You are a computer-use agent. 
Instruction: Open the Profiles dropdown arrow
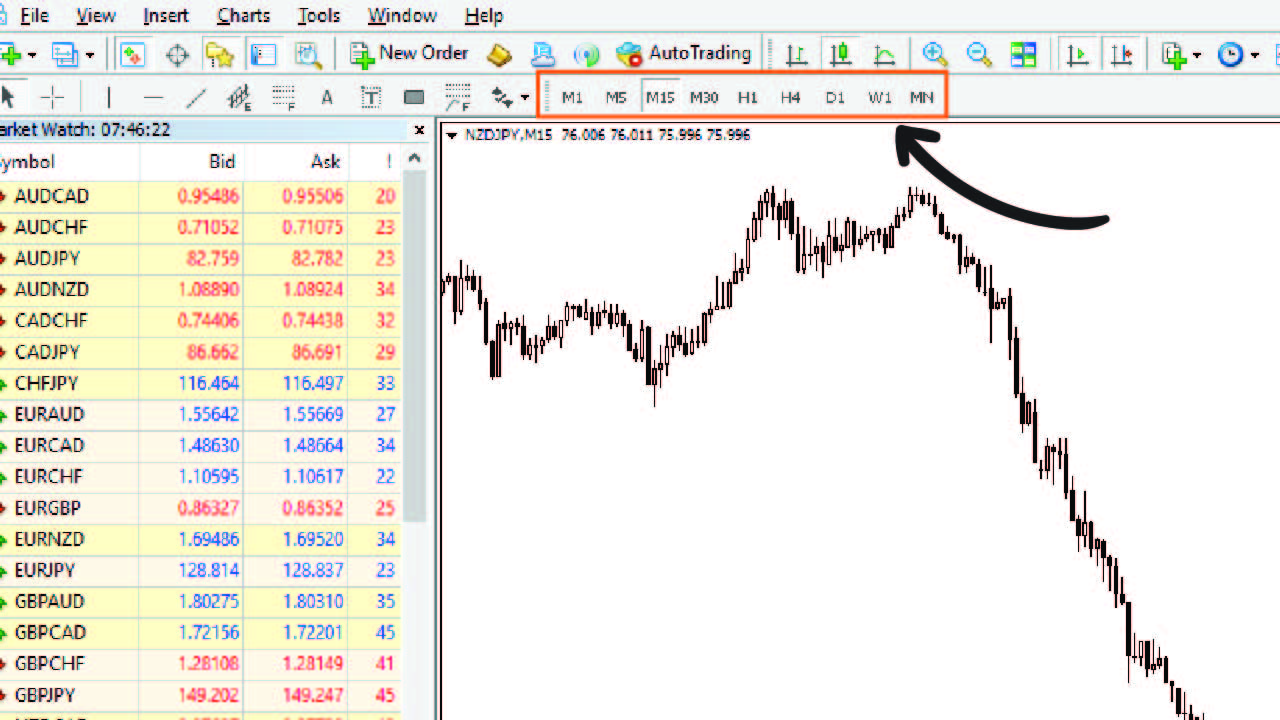pyautogui.click(x=90, y=55)
